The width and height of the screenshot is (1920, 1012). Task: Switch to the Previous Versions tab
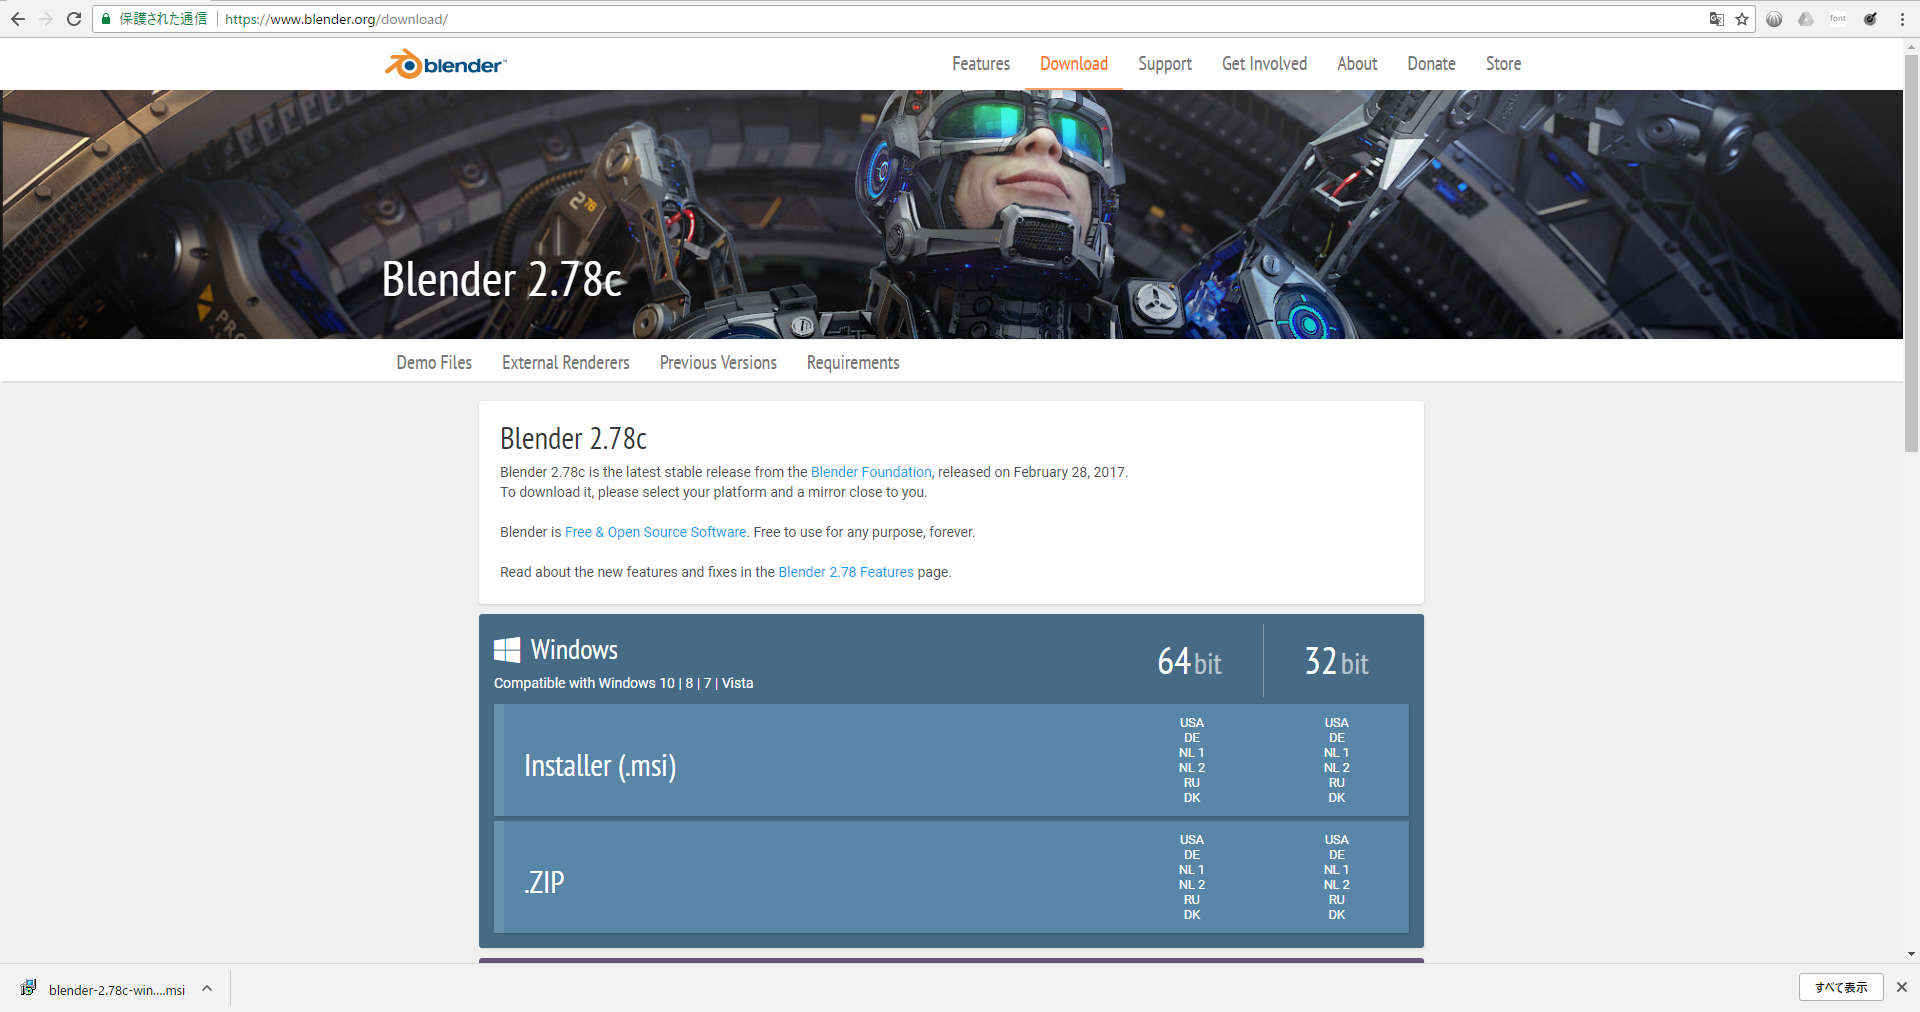(x=717, y=362)
